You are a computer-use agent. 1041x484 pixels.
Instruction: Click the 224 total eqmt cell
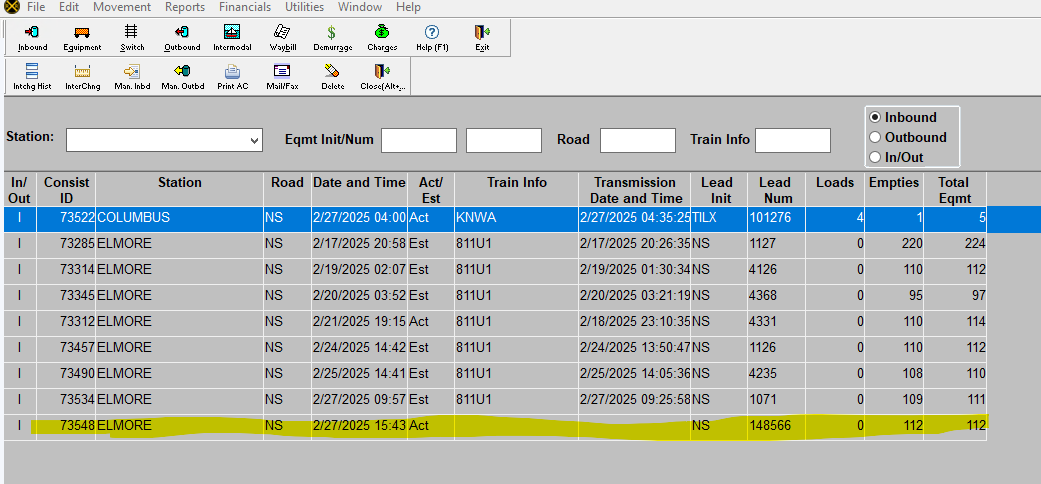coord(955,244)
